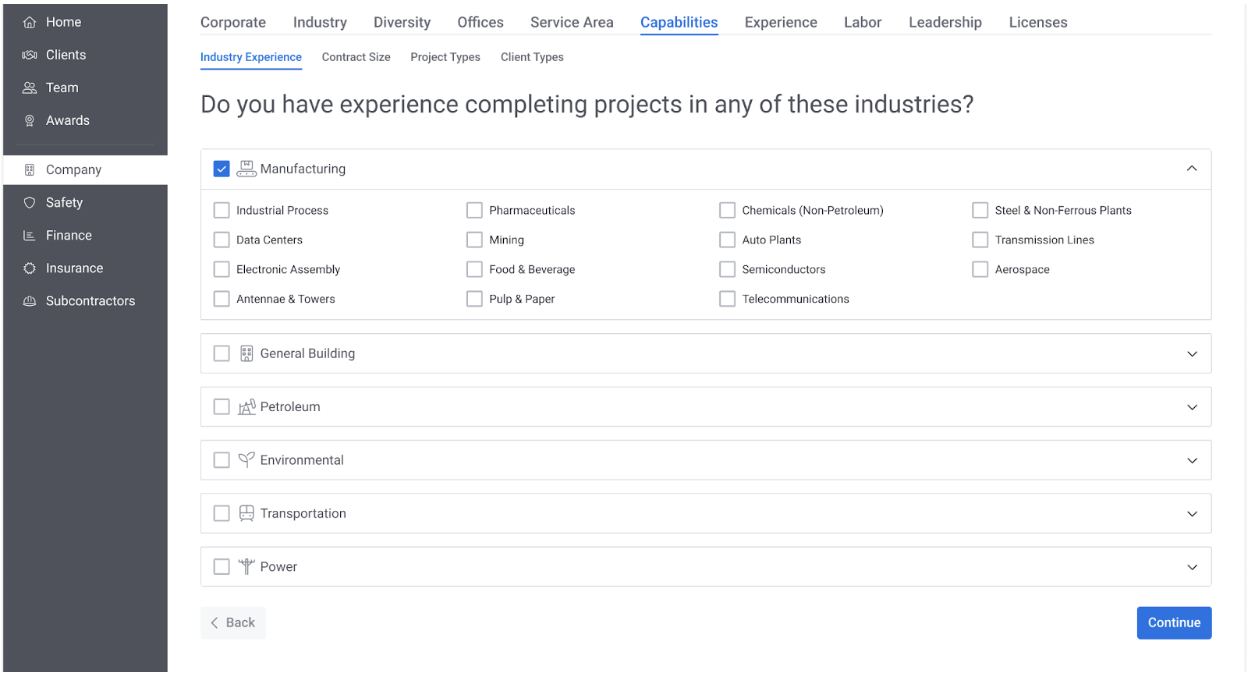Switch to the Experience tab
This screenshot has height=684, width=1256.
point(780,22)
